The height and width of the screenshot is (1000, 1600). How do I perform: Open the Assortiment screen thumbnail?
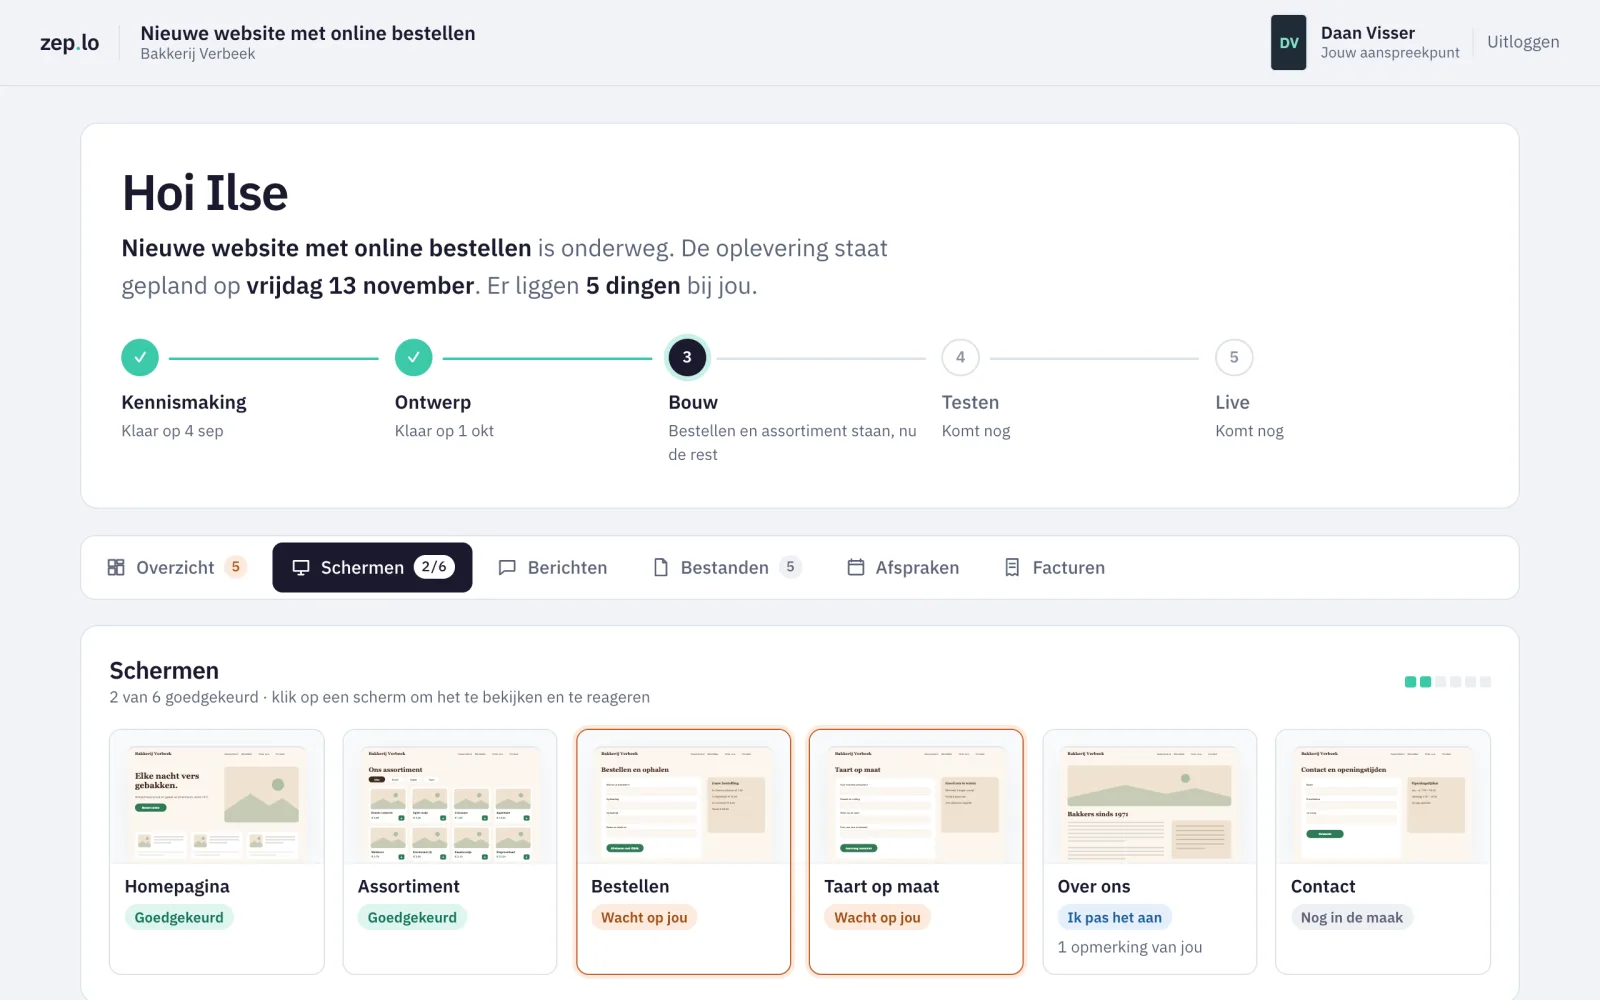pyautogui.click(x=450, y=797)
